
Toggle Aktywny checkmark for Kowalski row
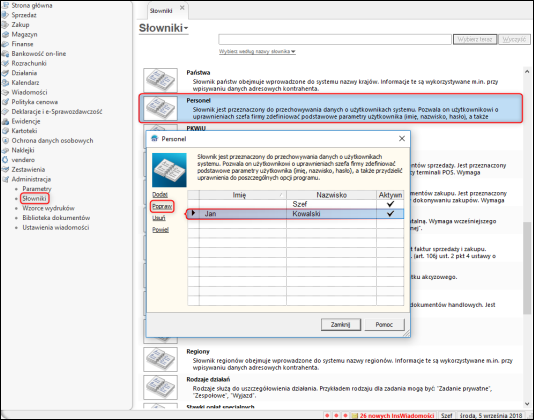coord(390,214)
